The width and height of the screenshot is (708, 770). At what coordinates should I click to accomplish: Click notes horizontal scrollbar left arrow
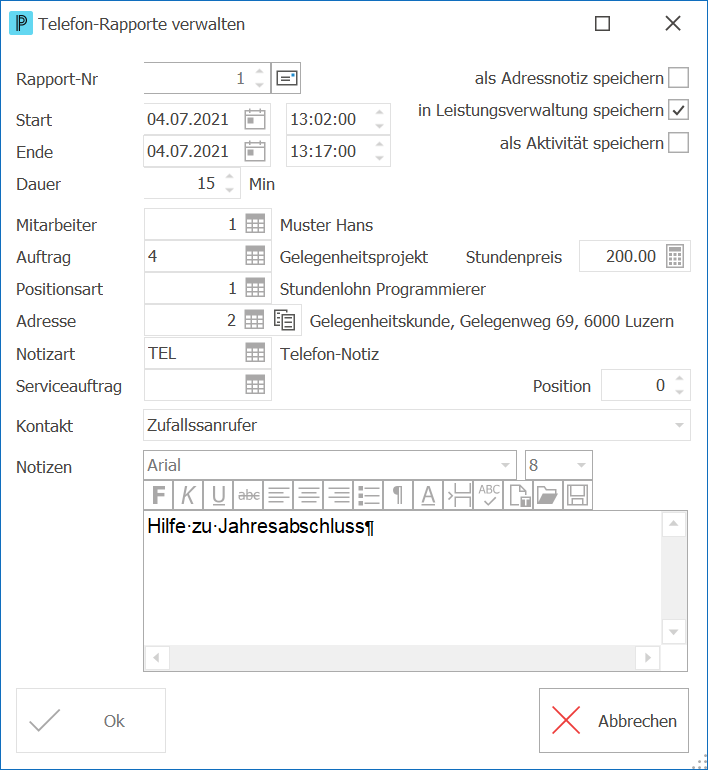pyautogui.click(x=157, y=658)
